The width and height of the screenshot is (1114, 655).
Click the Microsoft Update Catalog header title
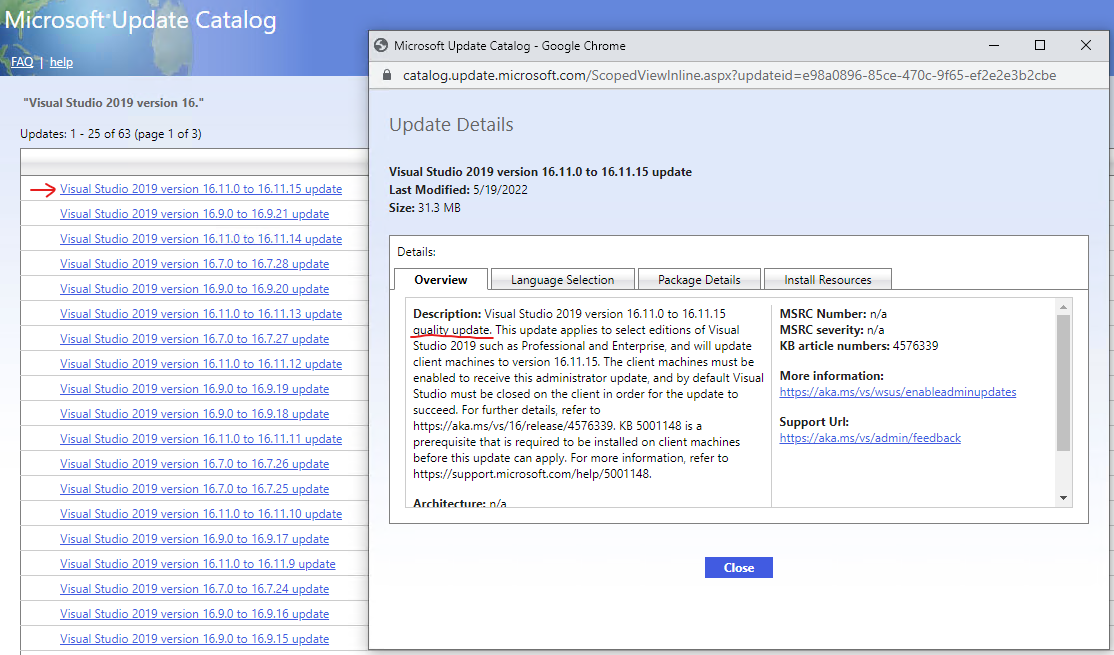point(140,20)
